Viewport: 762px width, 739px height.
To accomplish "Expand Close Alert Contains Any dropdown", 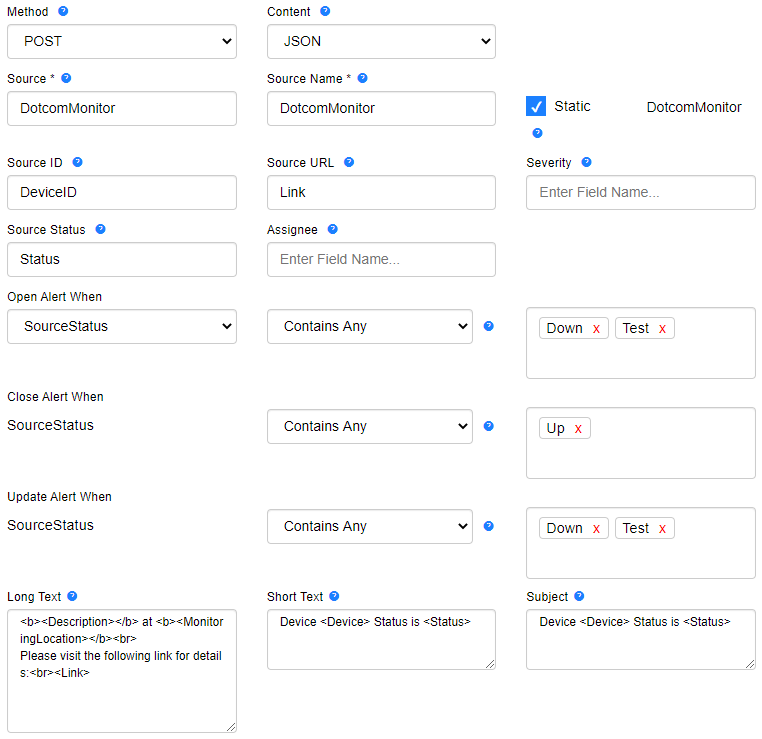I will coord(370,427).
